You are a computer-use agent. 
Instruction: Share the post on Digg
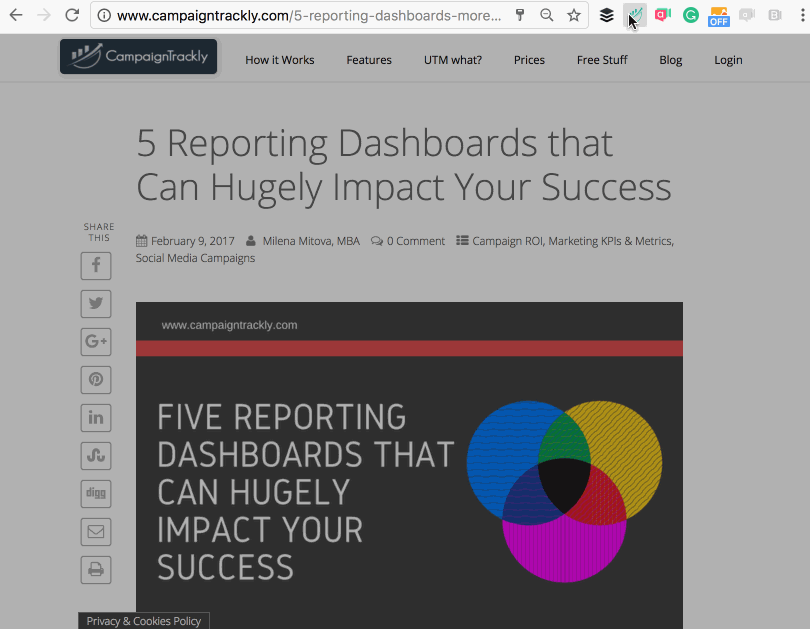(96, 494)
